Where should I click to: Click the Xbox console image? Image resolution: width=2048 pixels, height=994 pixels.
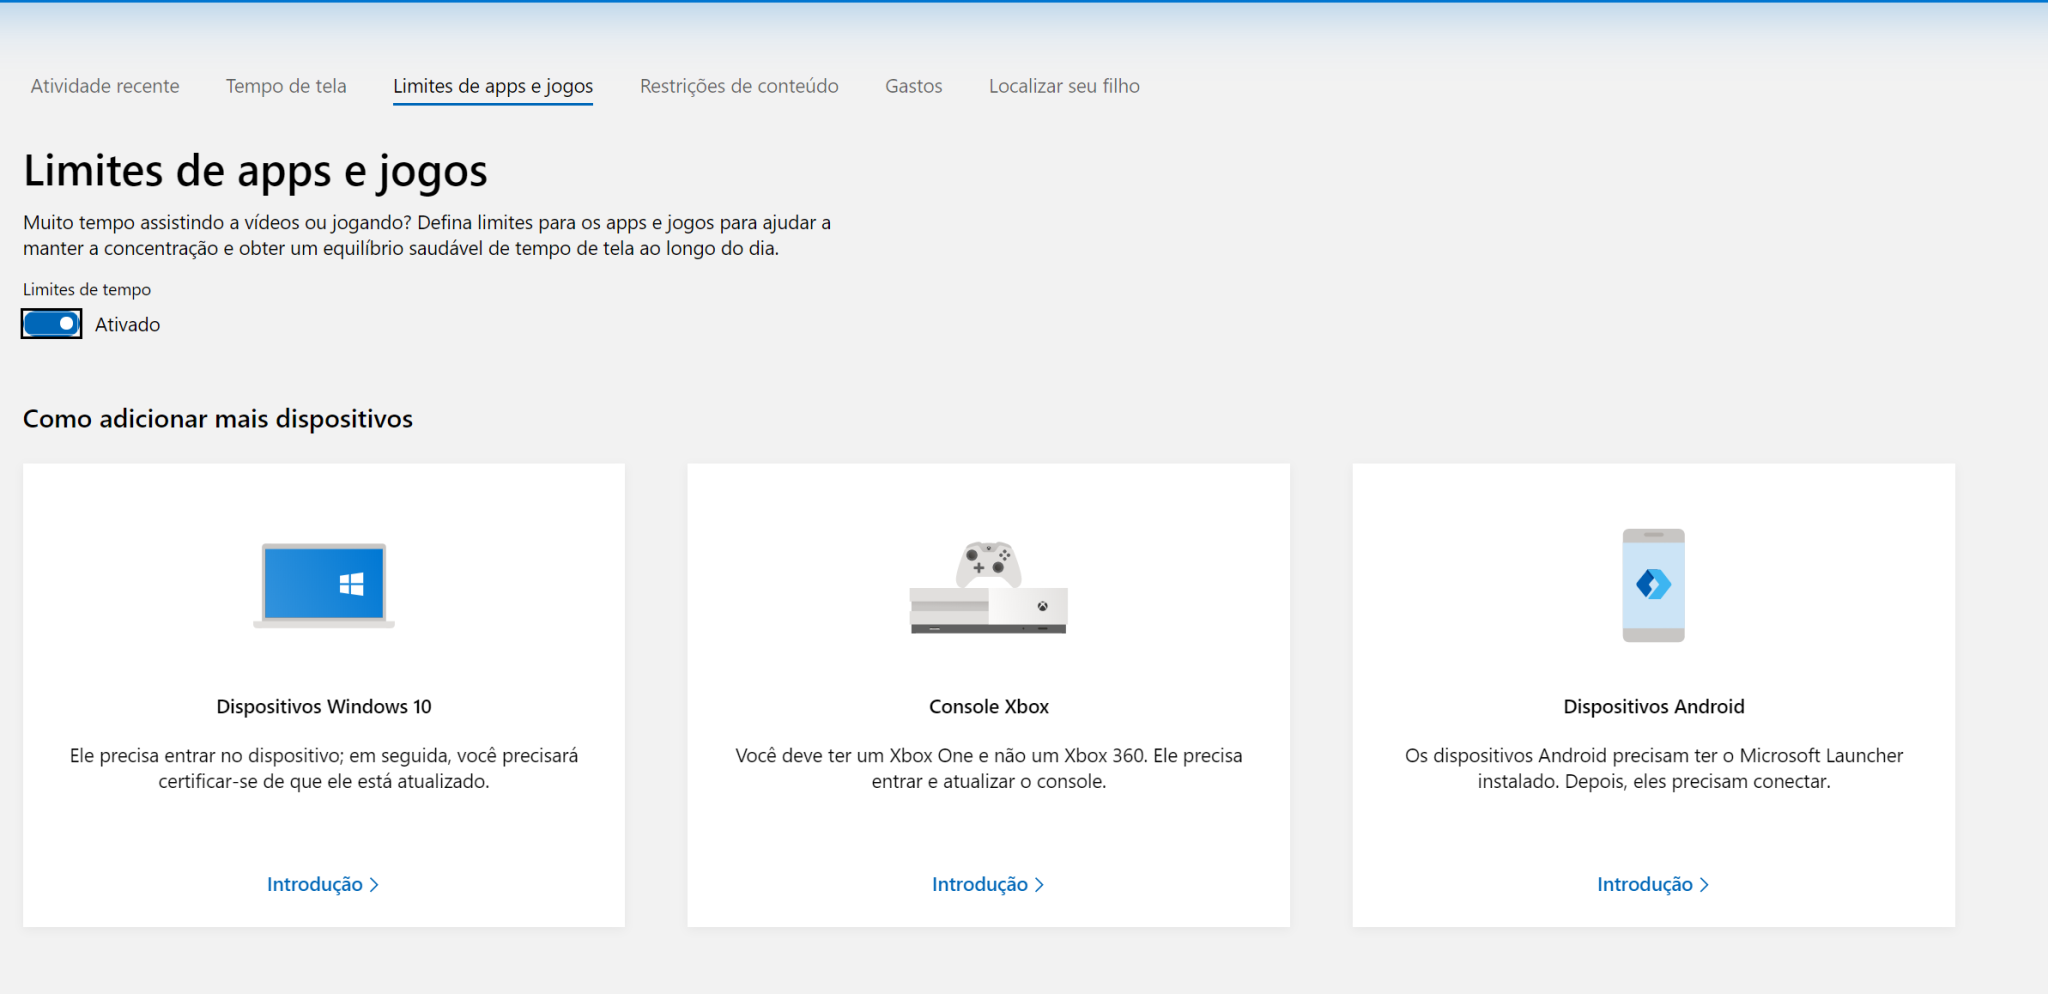click(x=988, y=587)
